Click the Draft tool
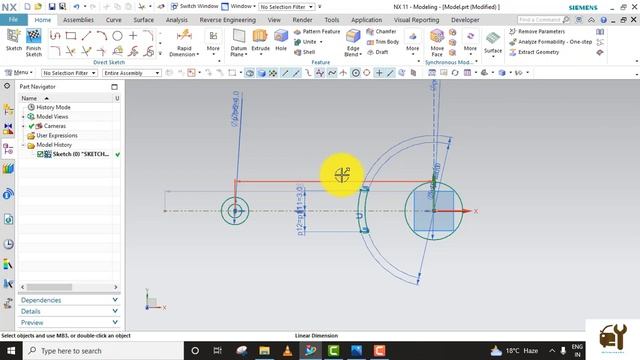 pyautogui.click(x=378, y=52)
